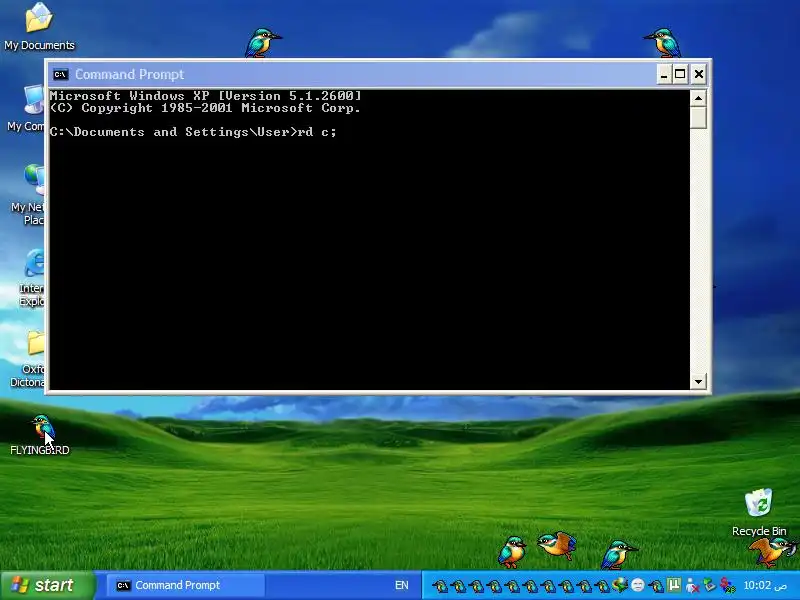Click the 'rd c;' command line text
The height and width of the screenshot is (600, 800).
317,132
